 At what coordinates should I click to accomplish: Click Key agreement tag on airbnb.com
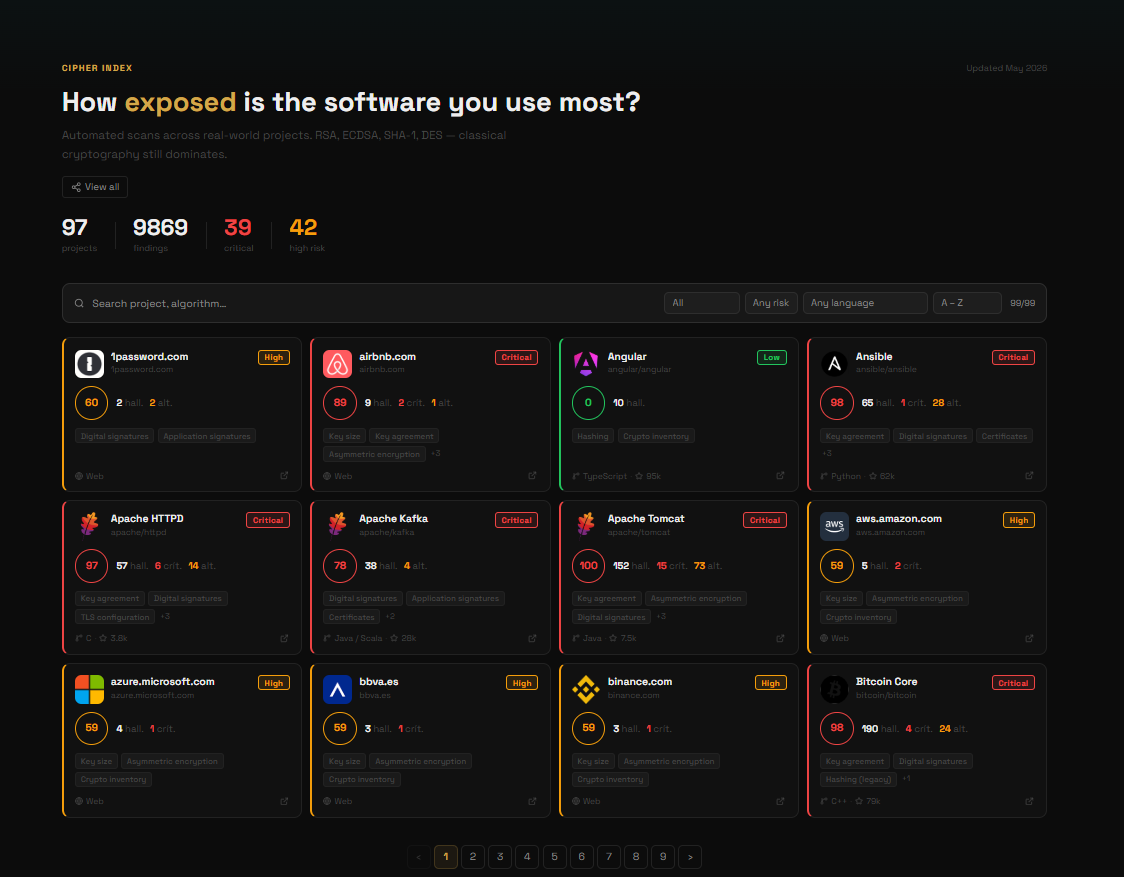coord(404,436)
